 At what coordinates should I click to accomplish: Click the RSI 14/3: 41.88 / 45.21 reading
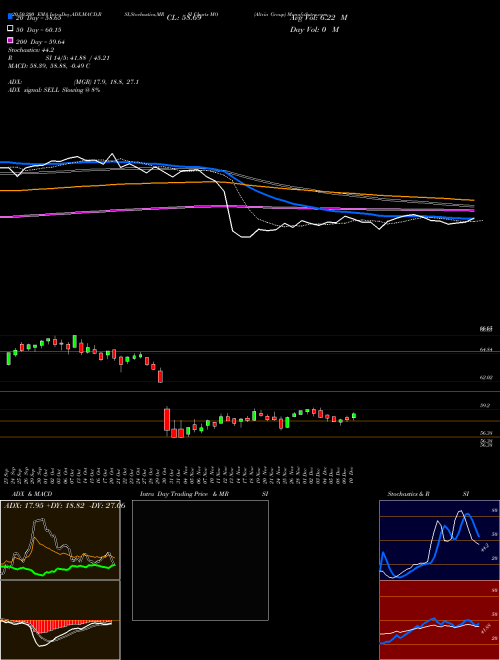59,58
